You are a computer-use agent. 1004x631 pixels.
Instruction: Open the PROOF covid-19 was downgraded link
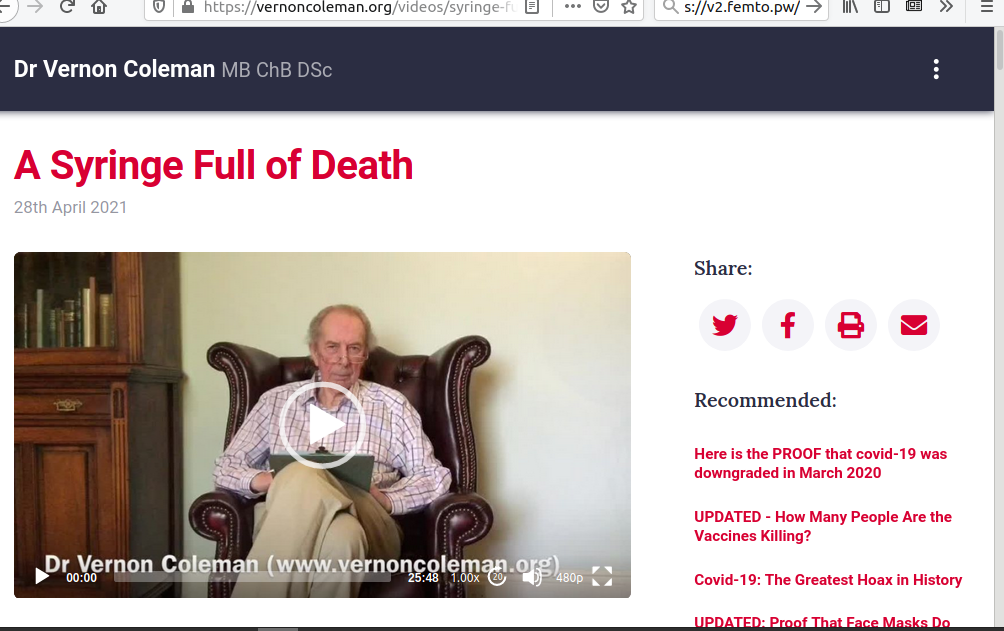(820, 463)
